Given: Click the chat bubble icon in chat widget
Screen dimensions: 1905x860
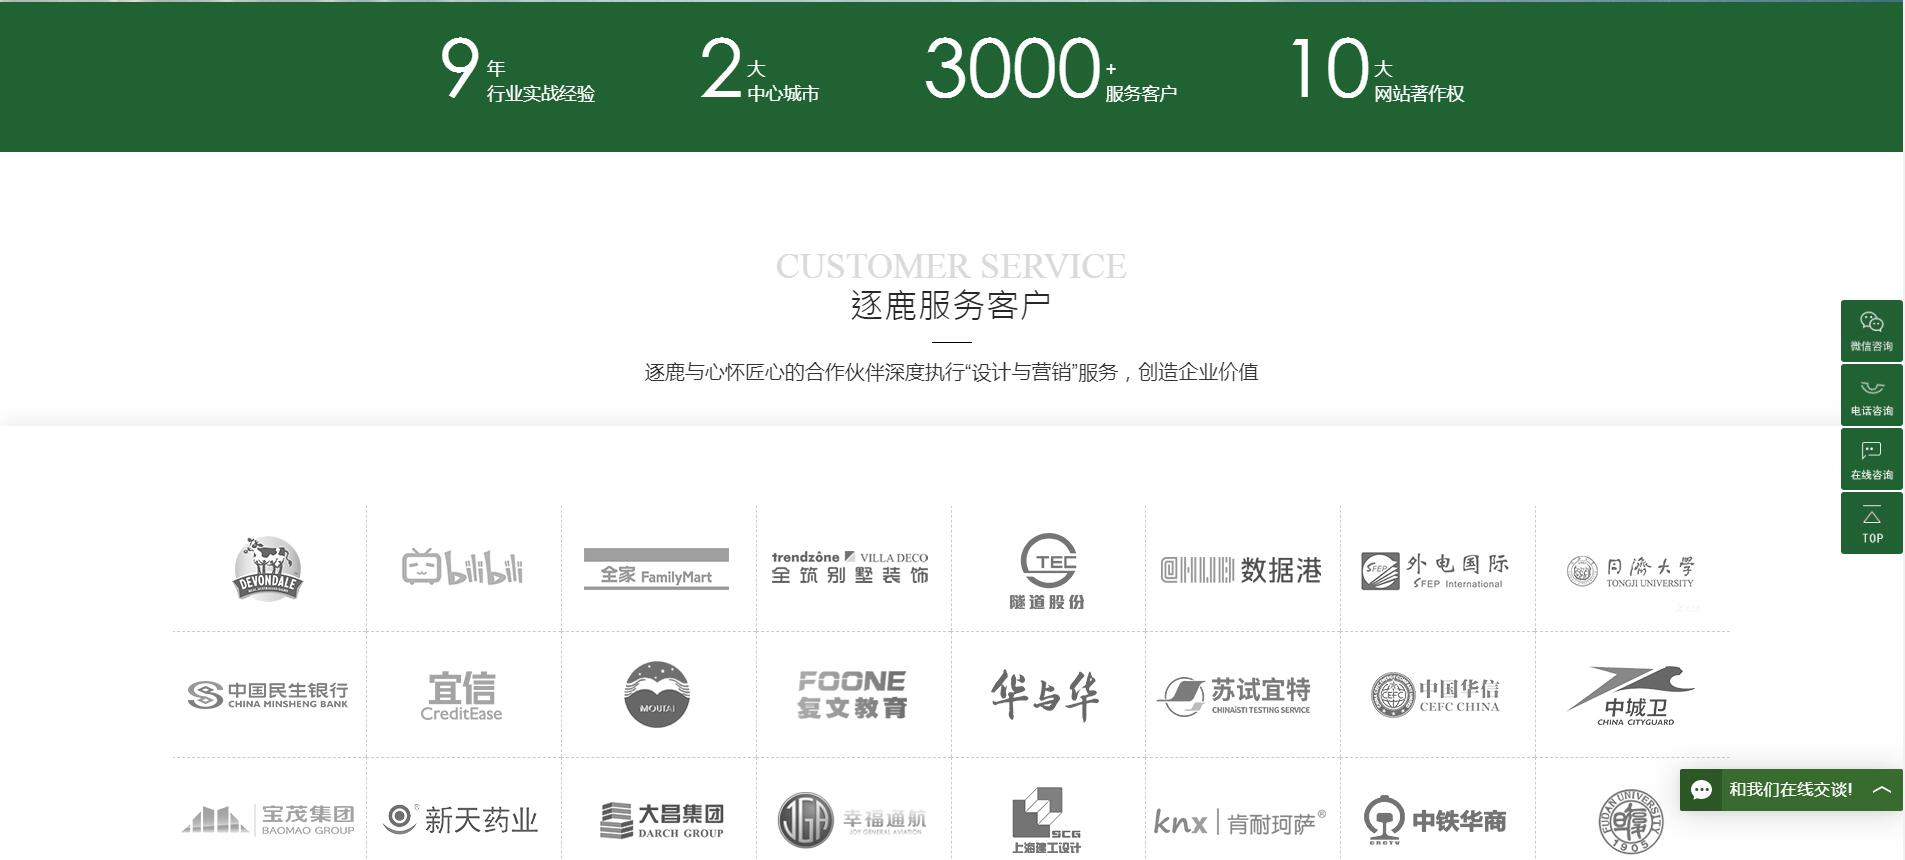Looking at the screenshot, I should pos(1702,790).
